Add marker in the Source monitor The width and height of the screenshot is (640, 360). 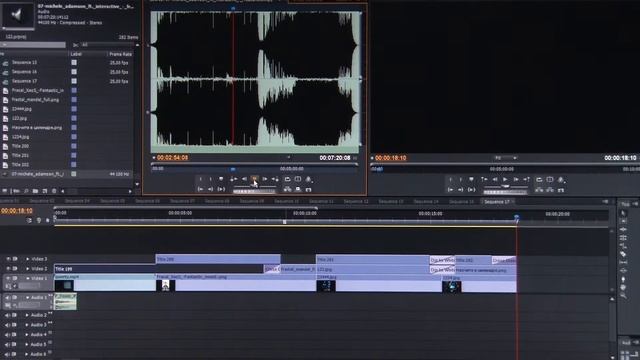(x=221, y=179)
